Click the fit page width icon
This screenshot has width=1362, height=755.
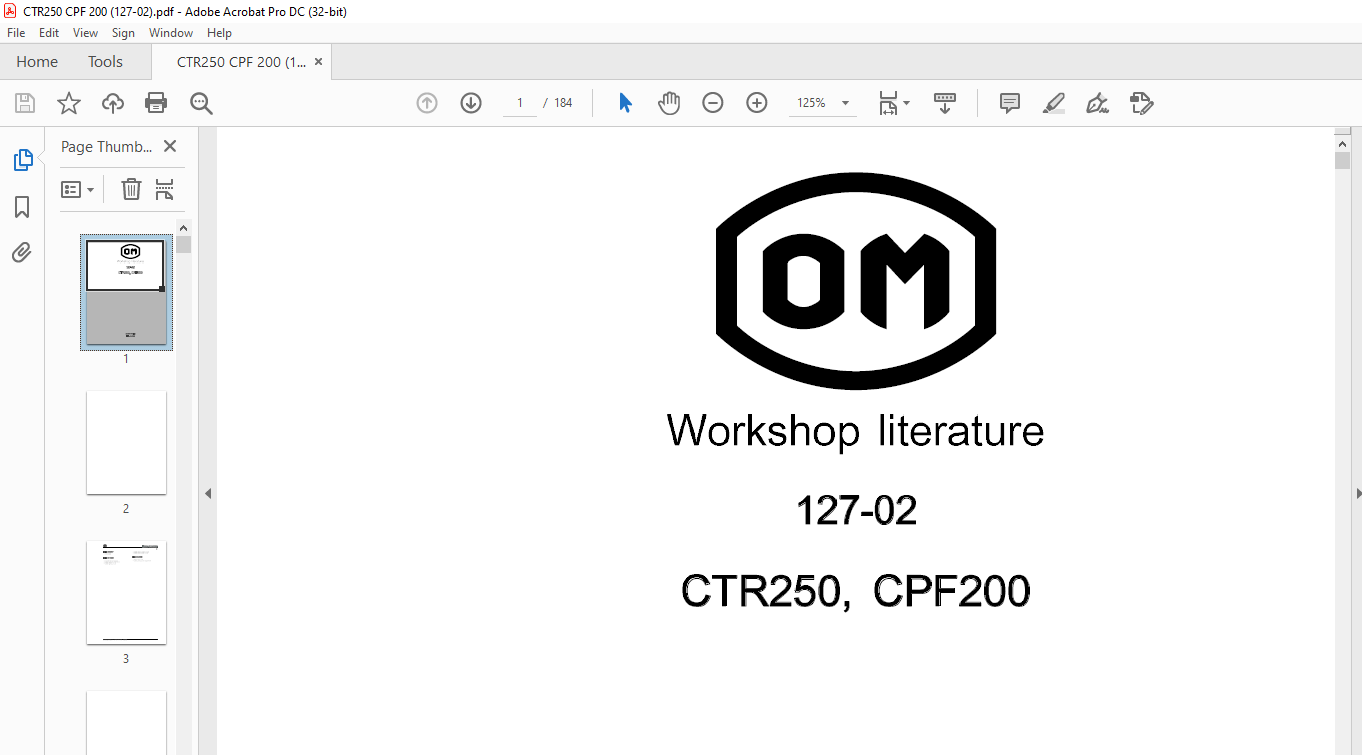(x=888, y=103)
